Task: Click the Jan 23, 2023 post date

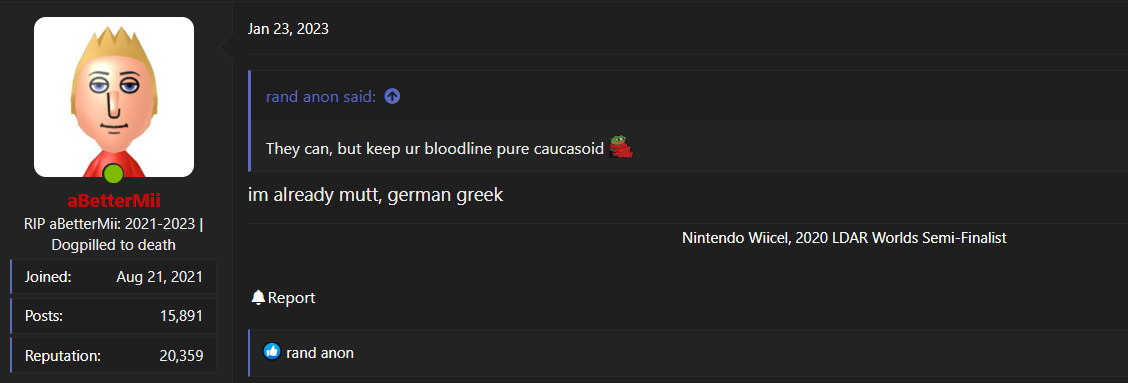Action: [x=288, y=29]
